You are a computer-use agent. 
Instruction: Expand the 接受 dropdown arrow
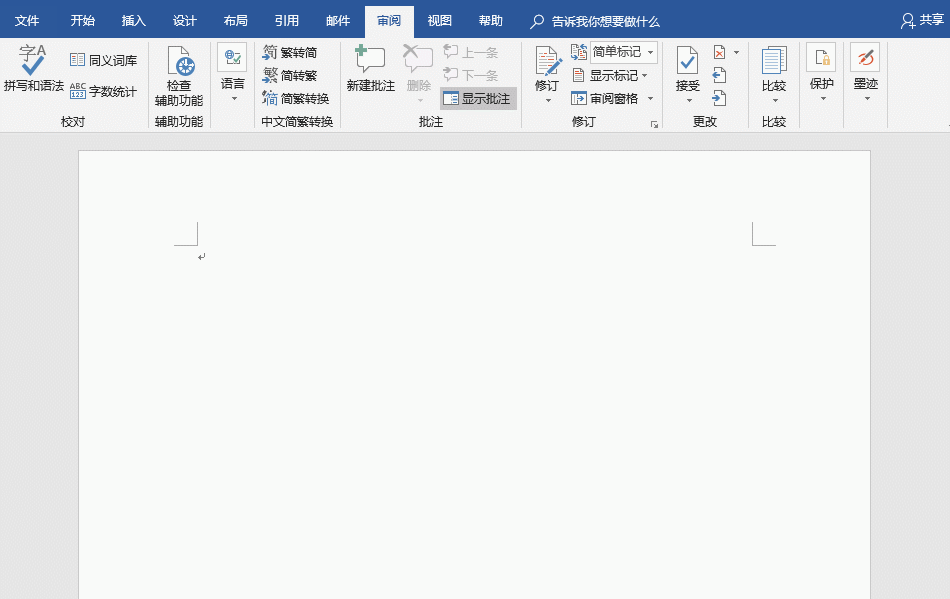[x=689, y=101]
